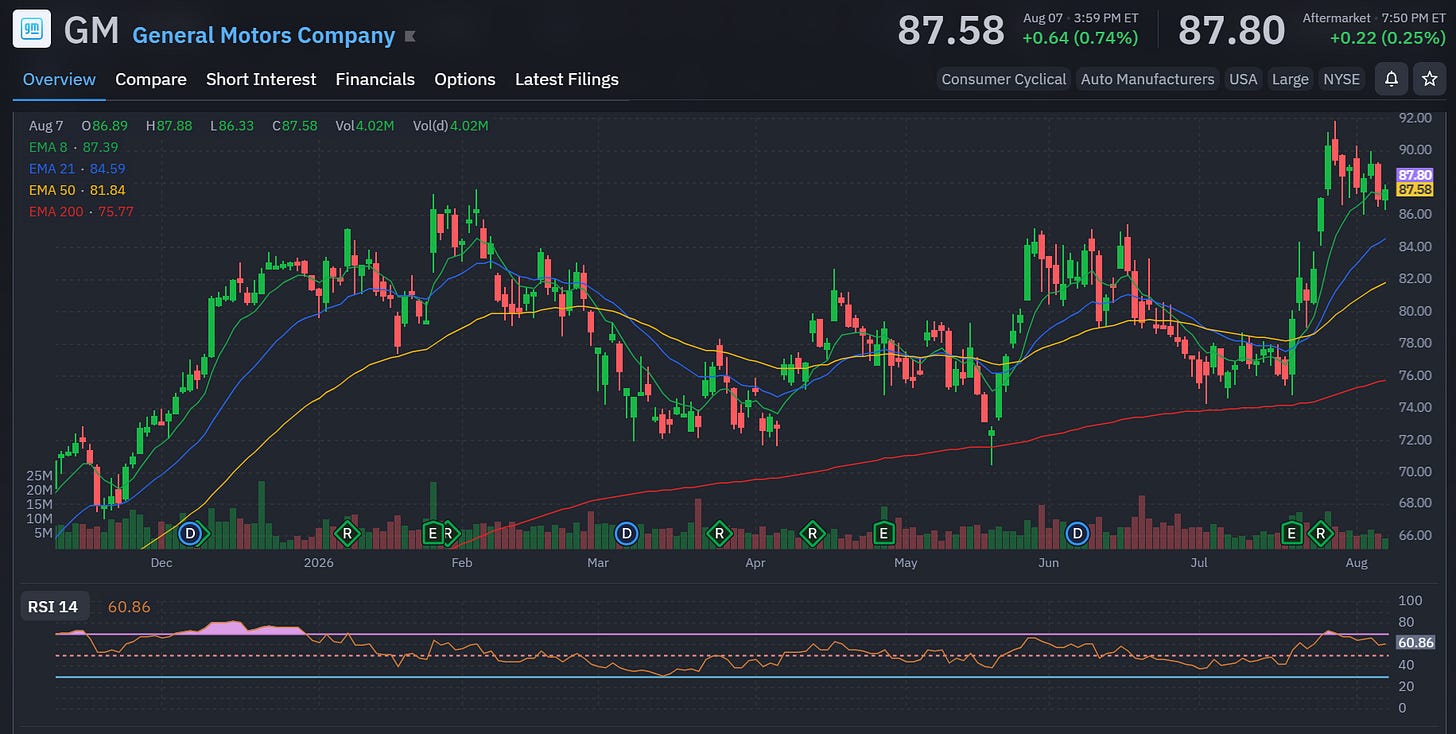Image resolution: width=1456 pixels, height=734 pixels.
Task: Click the flag icon beside General Motors Company
Action: coord(409,36)
